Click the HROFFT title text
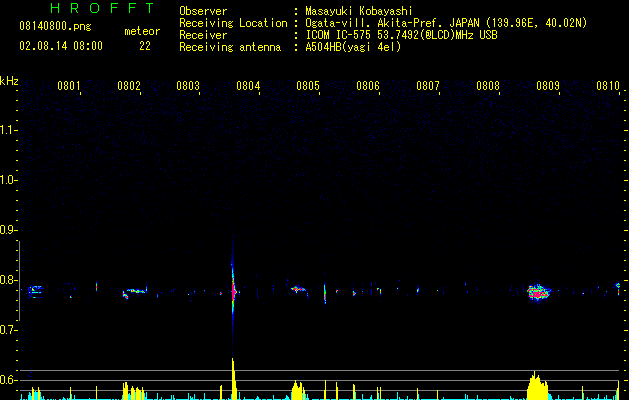 click(x=103, y=8)
